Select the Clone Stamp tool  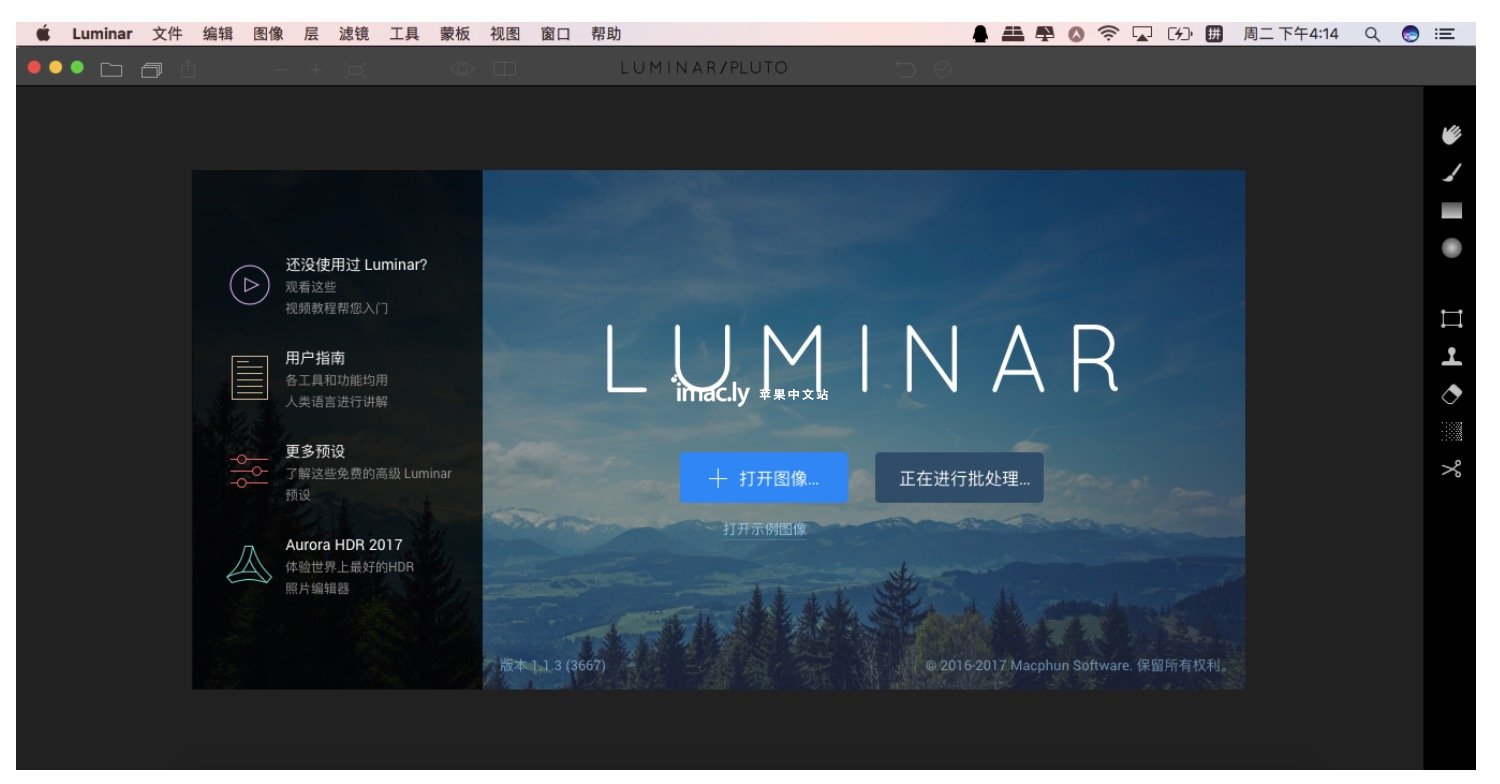pos(1451,356)
